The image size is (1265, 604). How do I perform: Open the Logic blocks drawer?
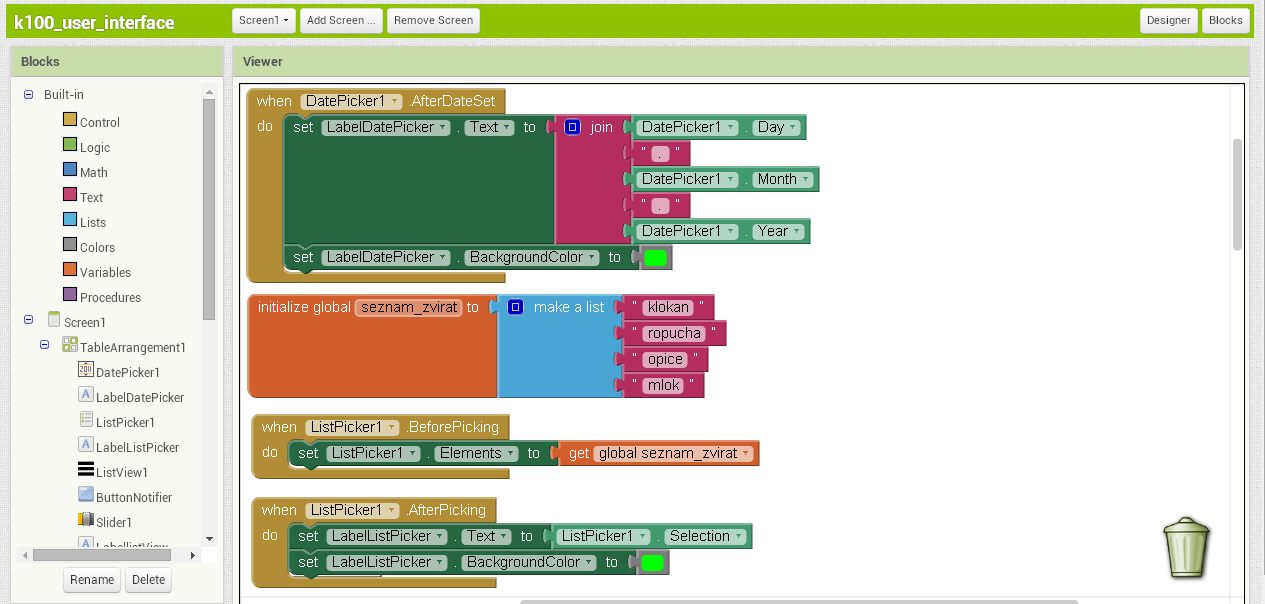pyautogui.click(x=86, y=147)
